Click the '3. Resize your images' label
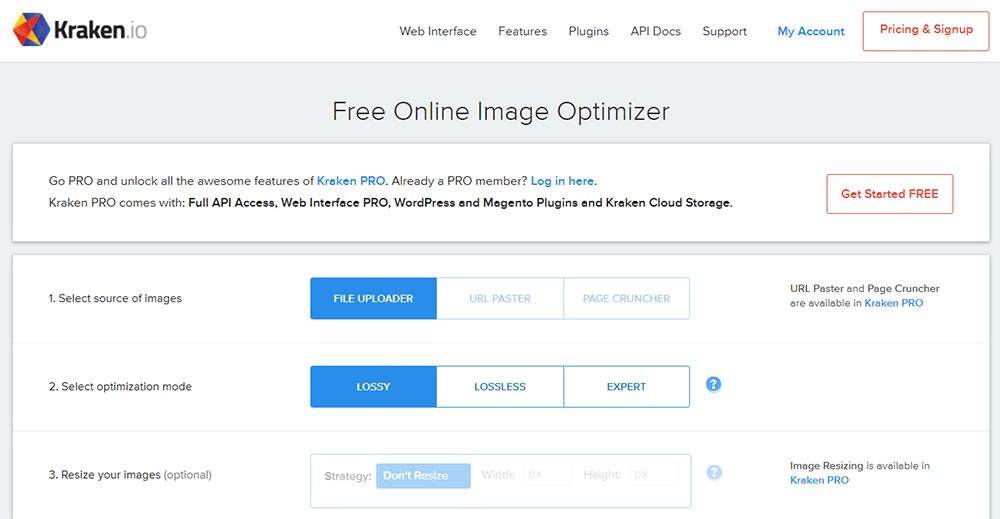This screenshot has width=1000, height=519. (130, 475)
